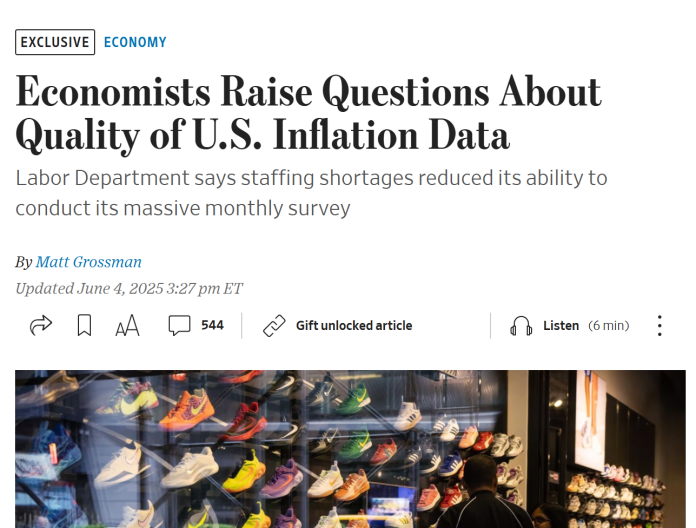This screenshot has width=696, height=528.
Task: Click the share arrow icon
Action: click(41, 325)
